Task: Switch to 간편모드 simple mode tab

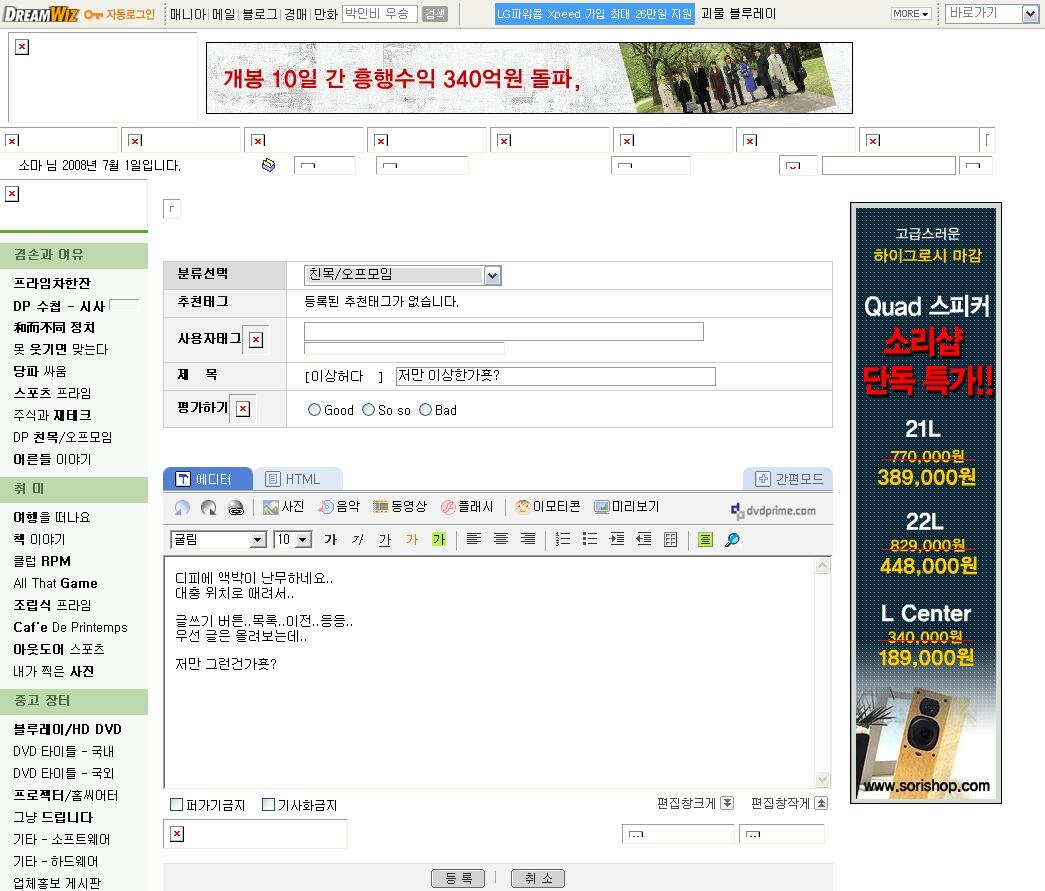Action: 788,479
